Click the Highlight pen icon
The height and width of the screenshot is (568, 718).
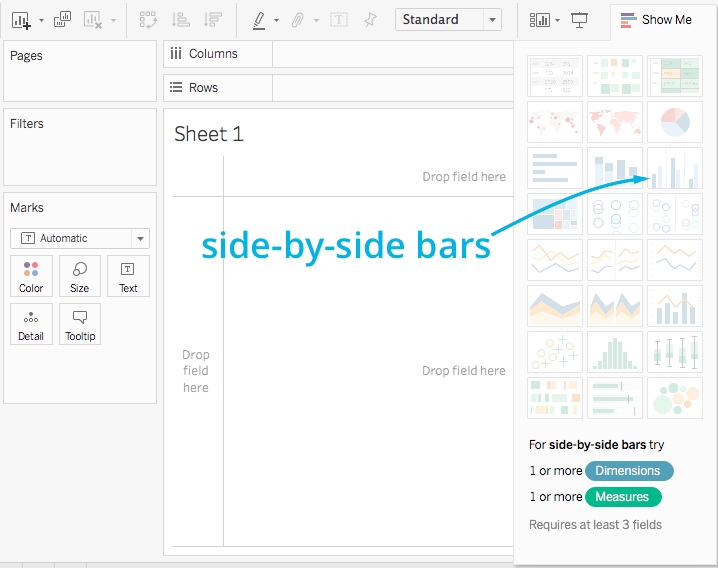tap(259, 19)
